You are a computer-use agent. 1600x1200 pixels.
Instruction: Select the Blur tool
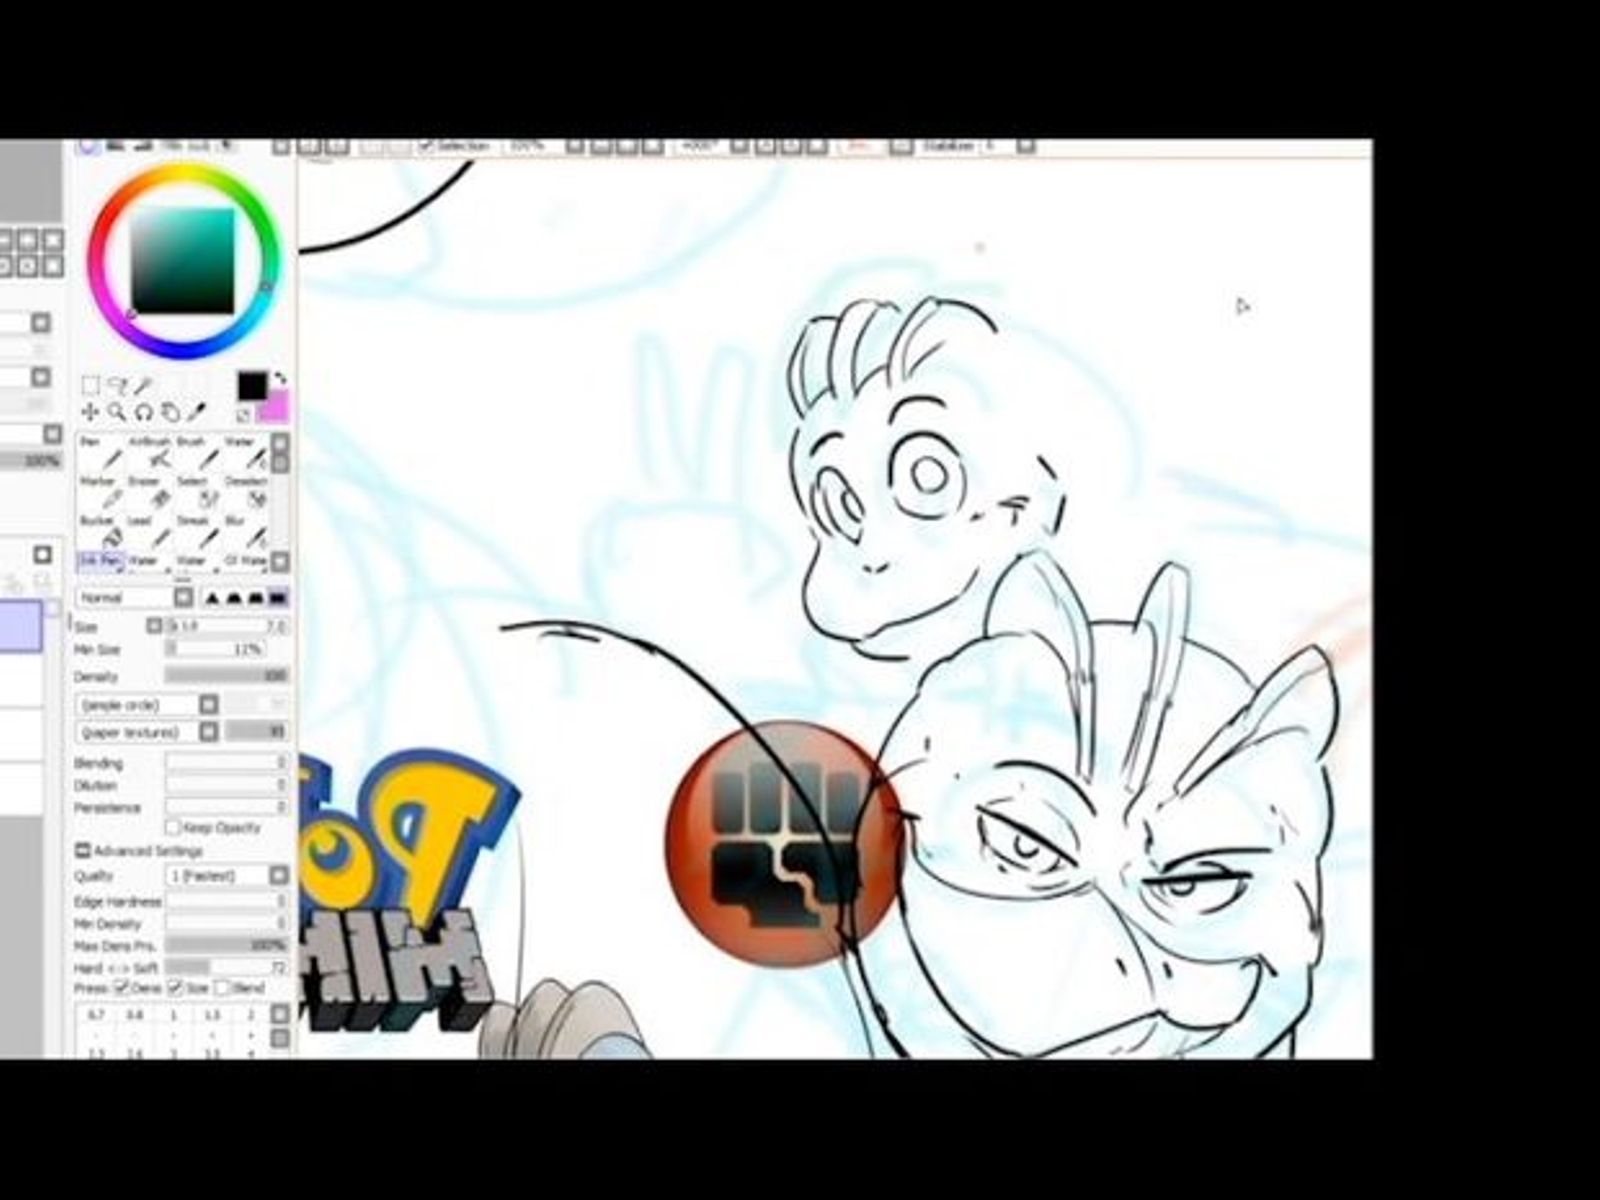[244, 533]
